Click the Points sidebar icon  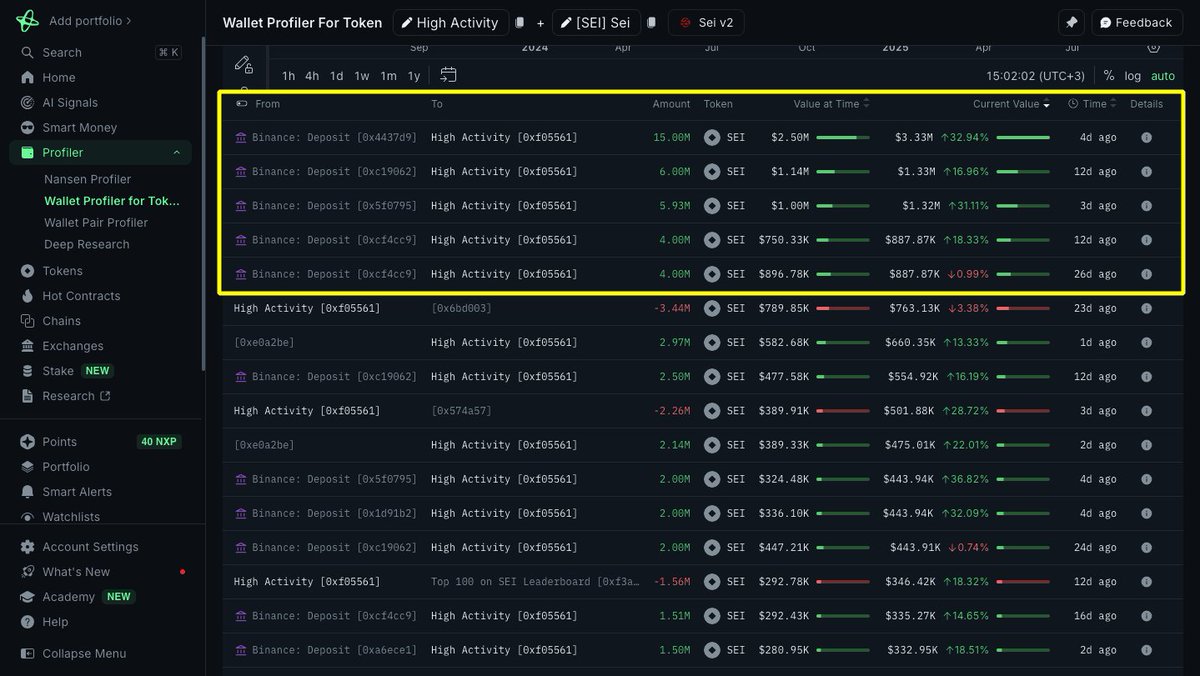27,442
